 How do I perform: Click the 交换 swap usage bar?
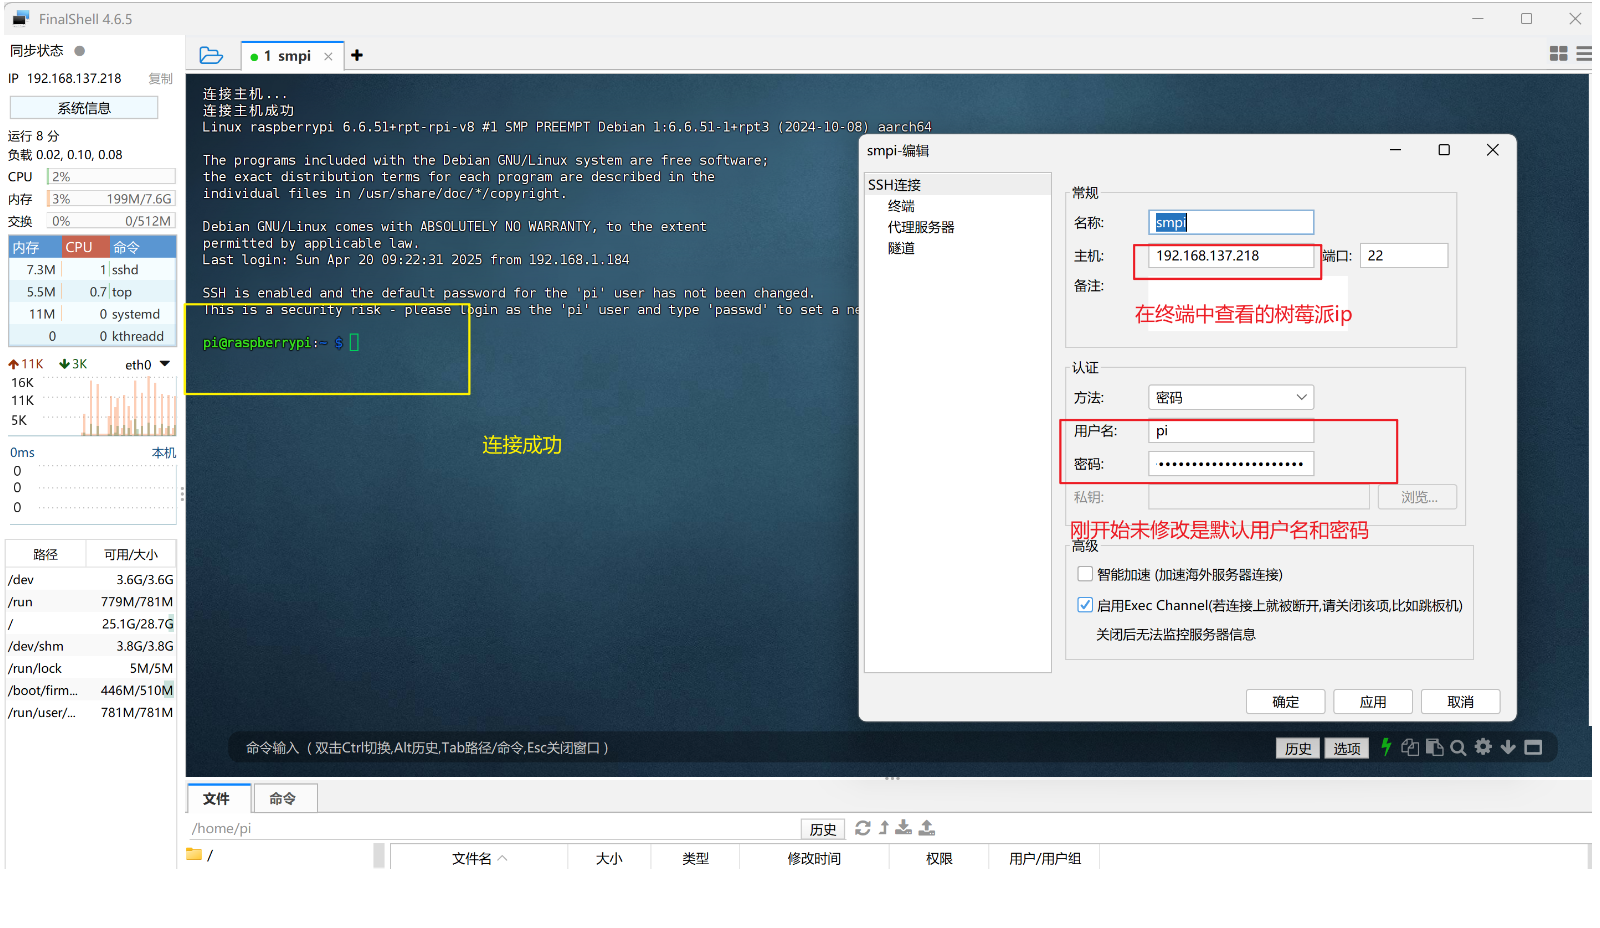tap(111, 220)
